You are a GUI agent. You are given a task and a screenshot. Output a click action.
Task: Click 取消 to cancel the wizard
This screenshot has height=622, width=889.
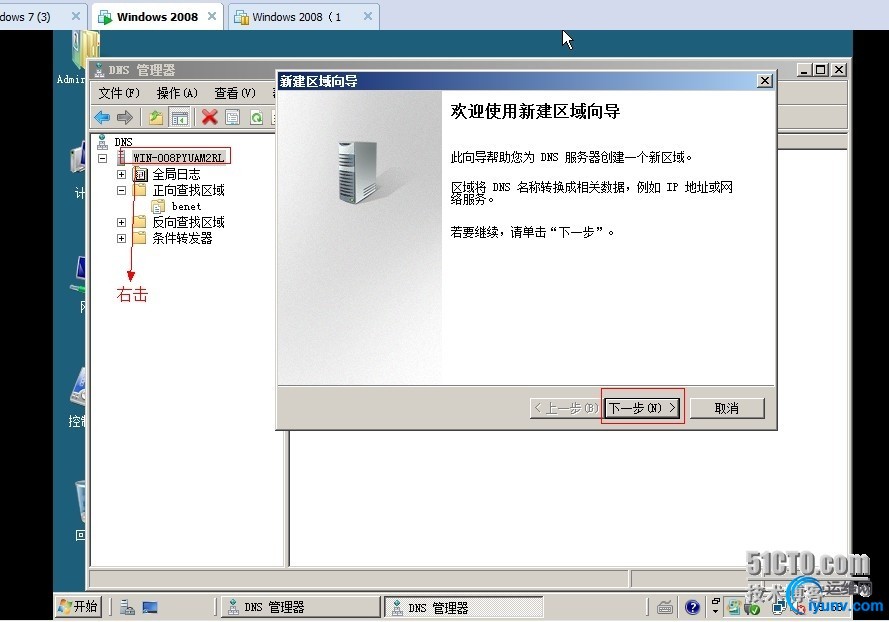click(x=727, y=408)
